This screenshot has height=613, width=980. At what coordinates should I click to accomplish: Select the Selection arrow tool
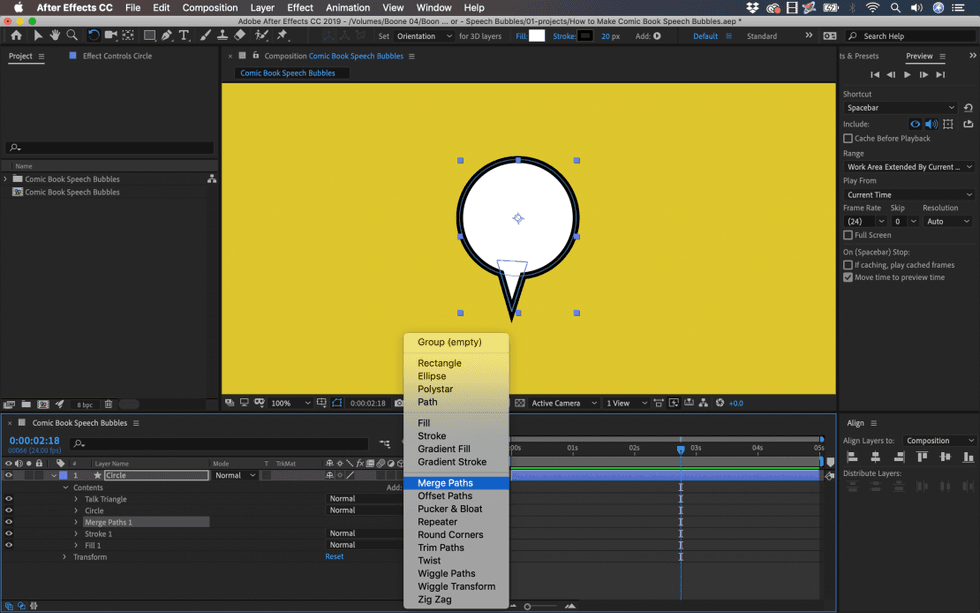(38, 36)
